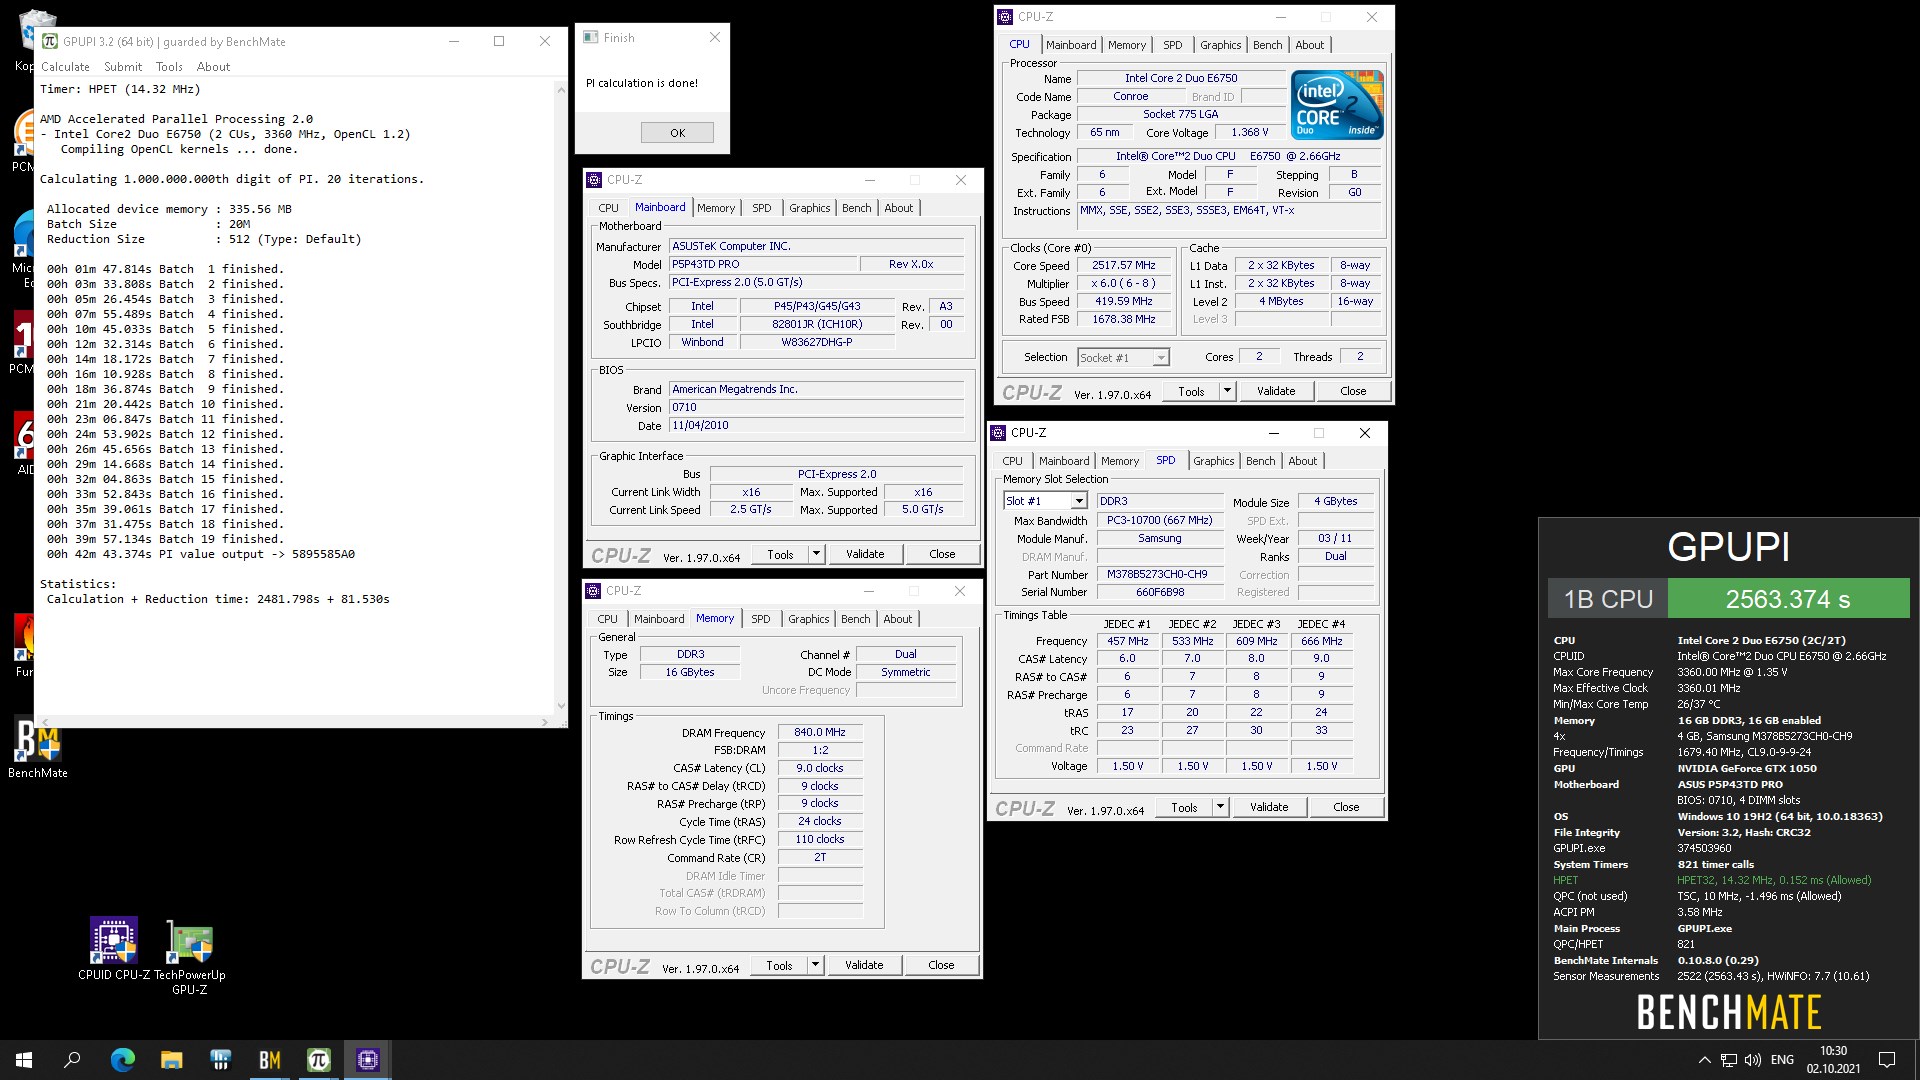The image size is (1920, 1080).
Task: Click HPET green timer row in BenchMate
Action: (x=1712, y=880)
